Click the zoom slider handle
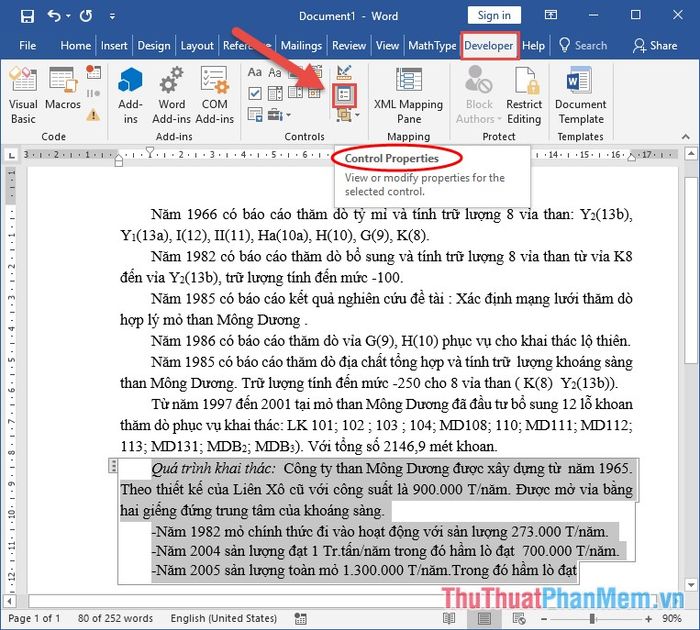 [592, 618]
